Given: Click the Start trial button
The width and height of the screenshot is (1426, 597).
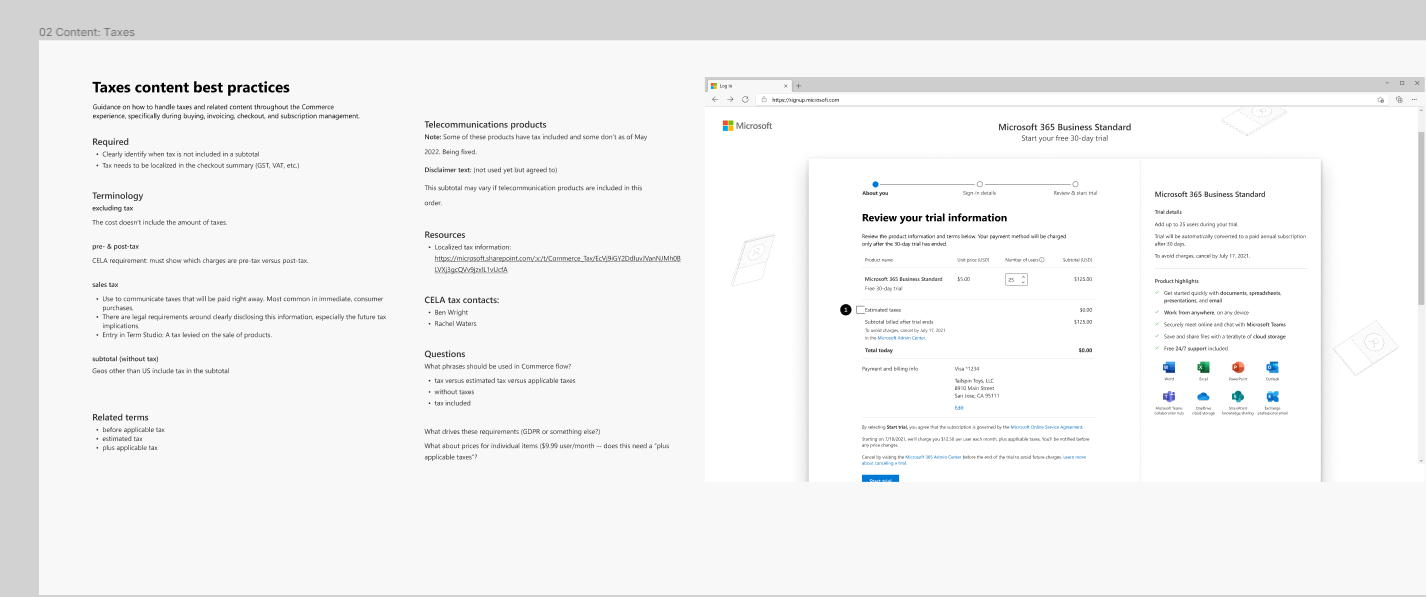Looking at the screenshot, I should pos(880,478).
